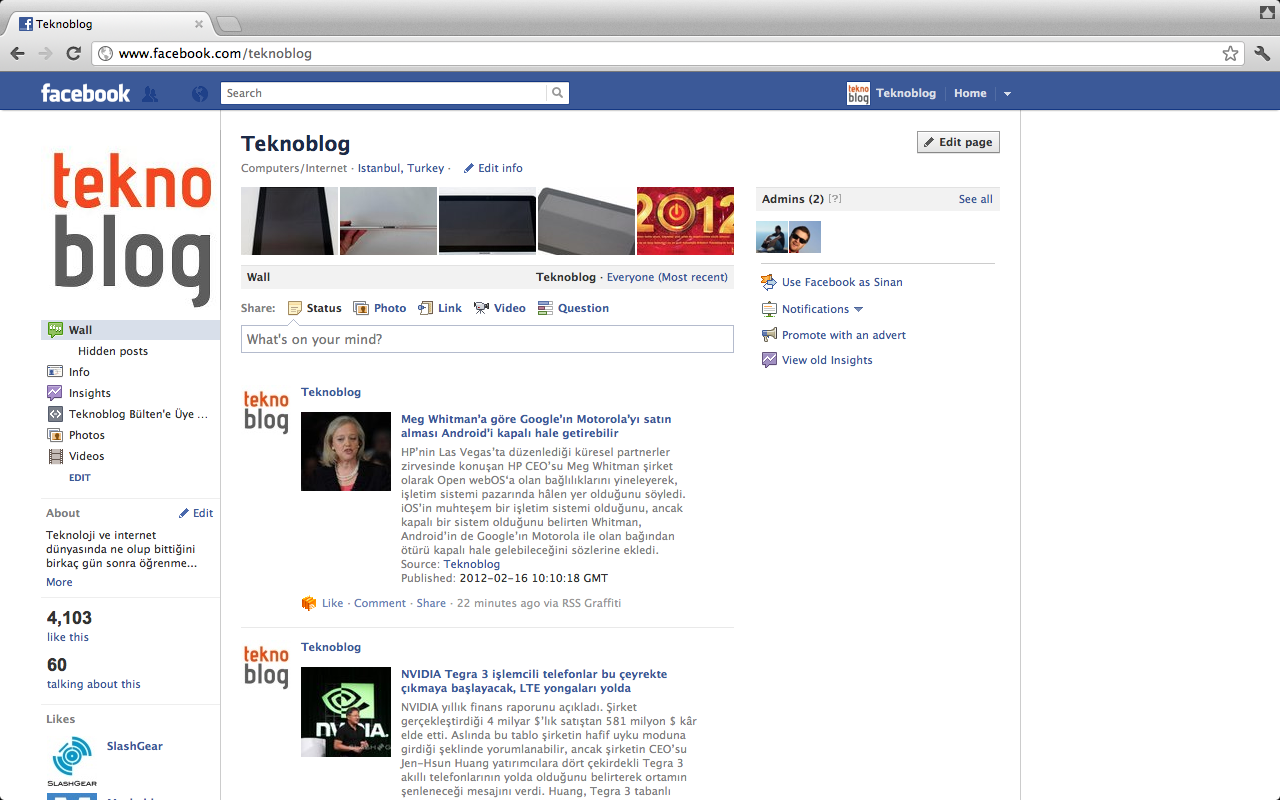Open the Wall section in sidebar
Image resolution: width=1280 pixels, height=800 pixels.
(130, 330)
